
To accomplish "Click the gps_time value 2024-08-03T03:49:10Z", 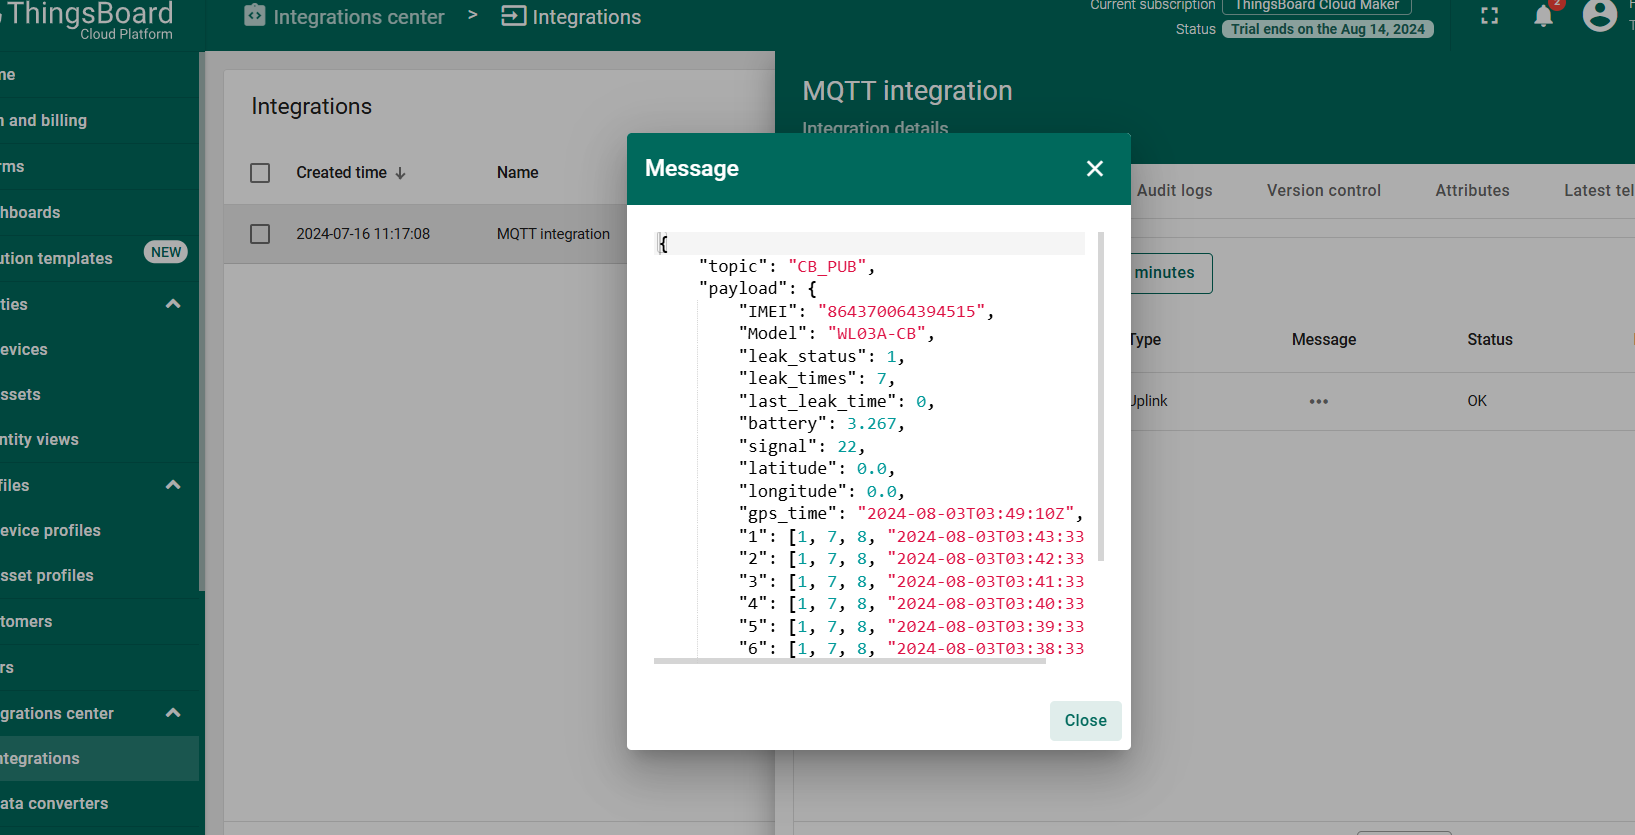I will coord(965,514).
